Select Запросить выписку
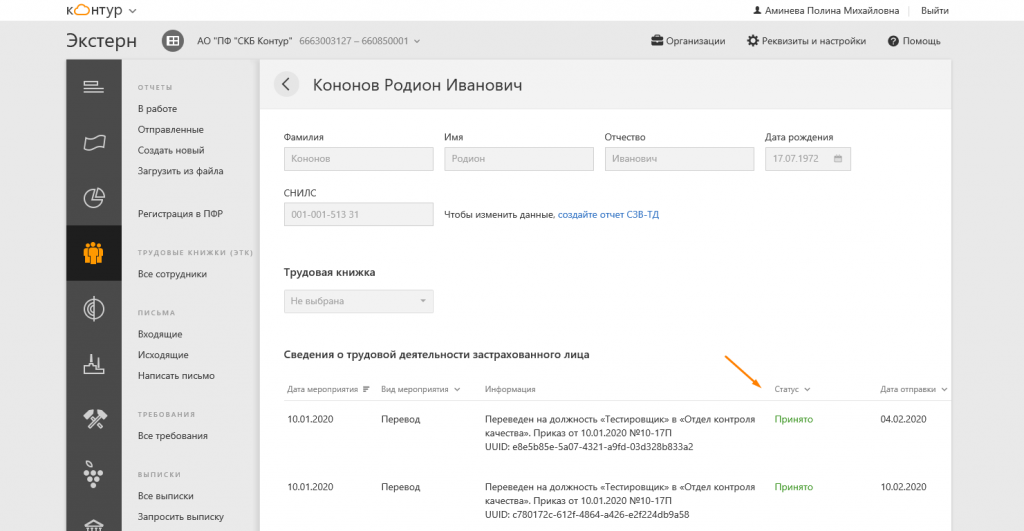The image size is (1024, 531). (181, 517)
